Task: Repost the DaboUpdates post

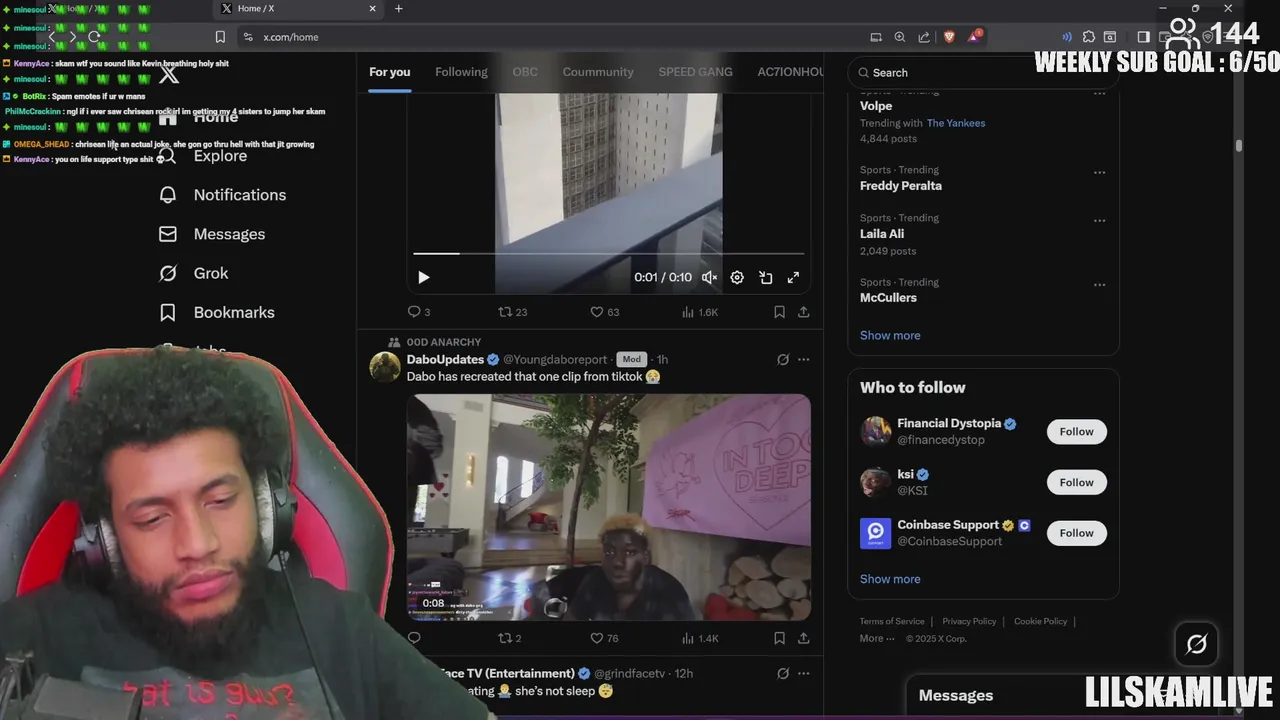Action: point(509,638)
